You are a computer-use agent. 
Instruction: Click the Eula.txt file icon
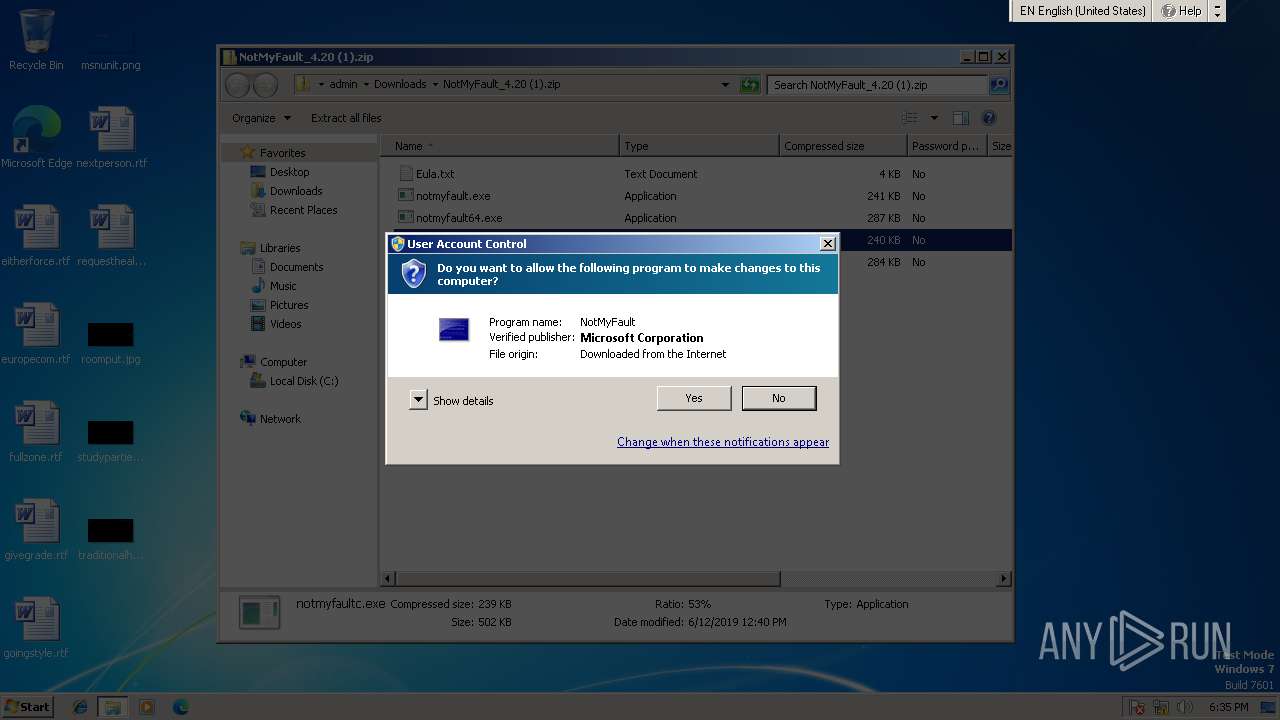pyautogui.click(x=406, y=174)
